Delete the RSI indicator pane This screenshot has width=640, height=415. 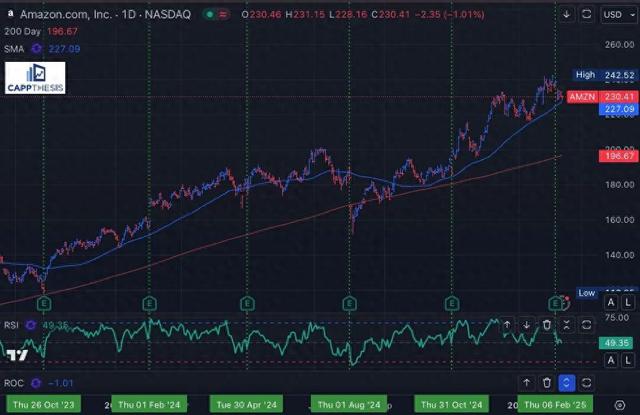(x=547, y=325)
